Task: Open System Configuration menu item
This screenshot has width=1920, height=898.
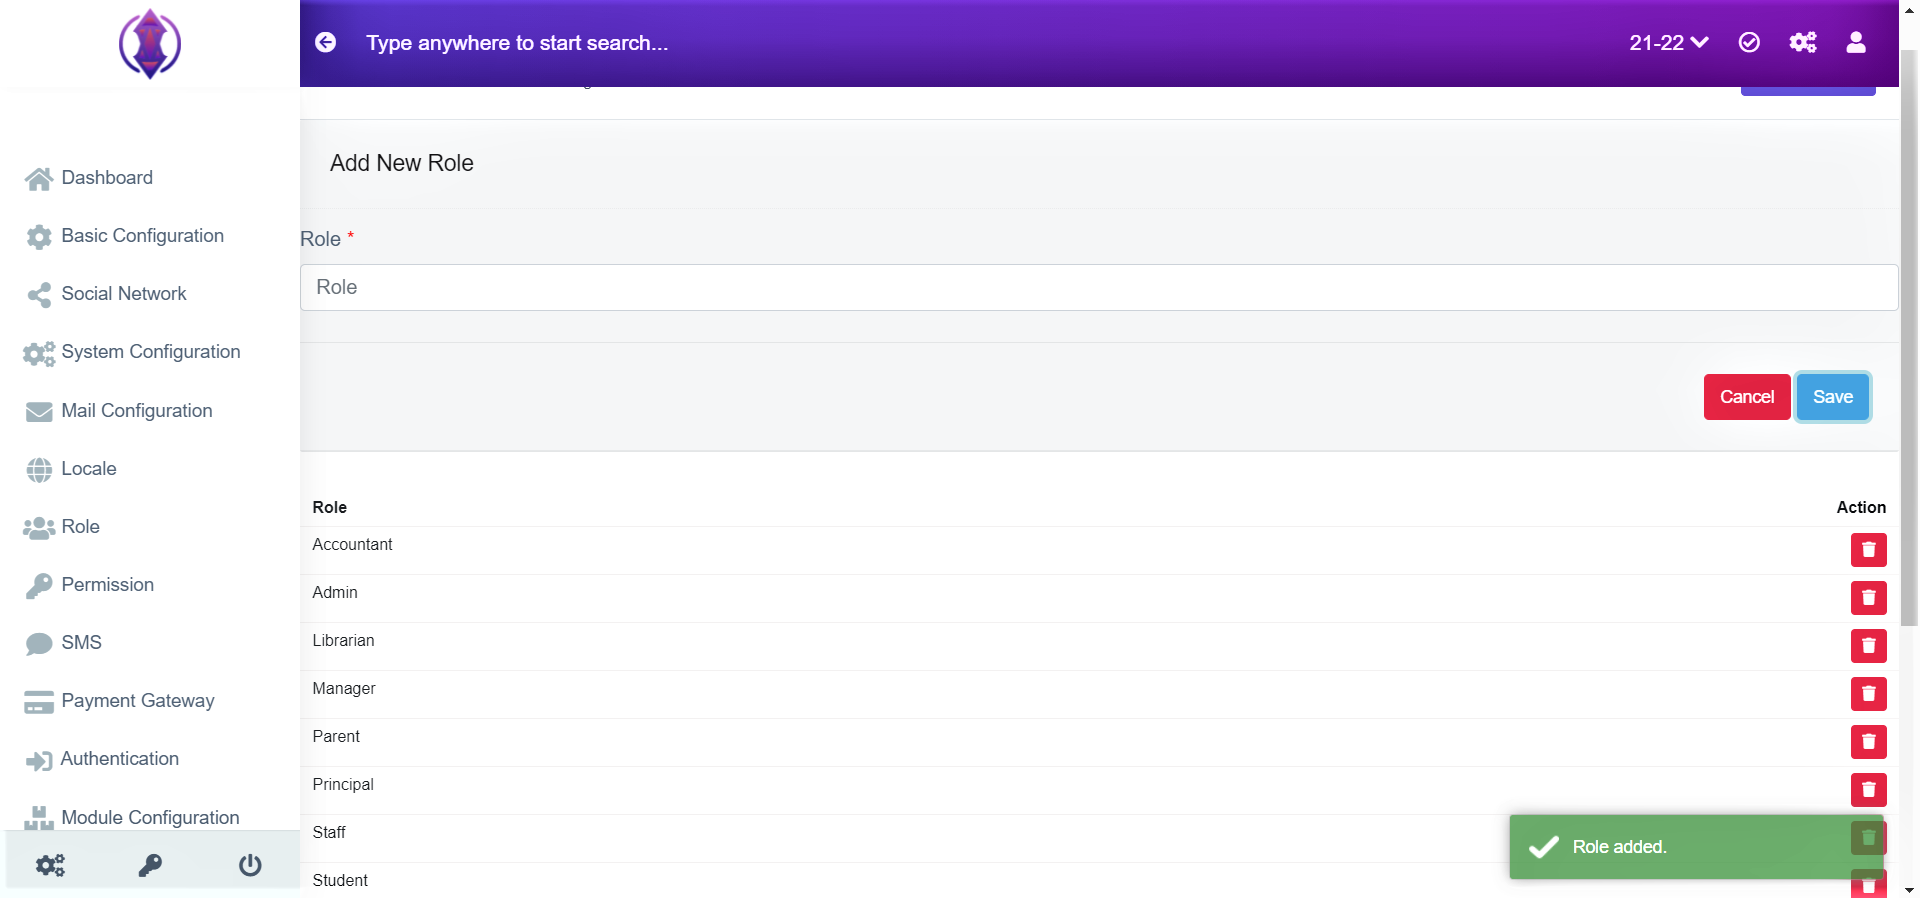Action: pos(151,352)
